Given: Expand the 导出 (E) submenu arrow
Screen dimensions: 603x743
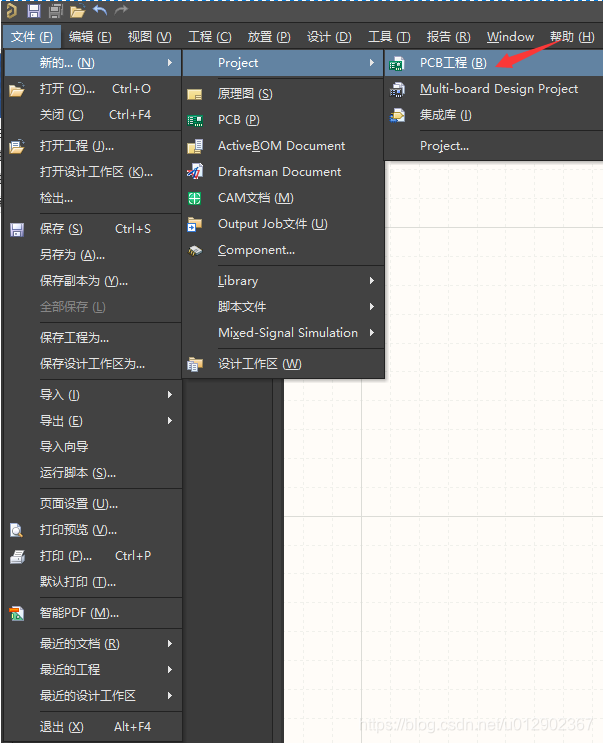Looking at the screenshot, I should pyautogui.click(x=170, y=420).
